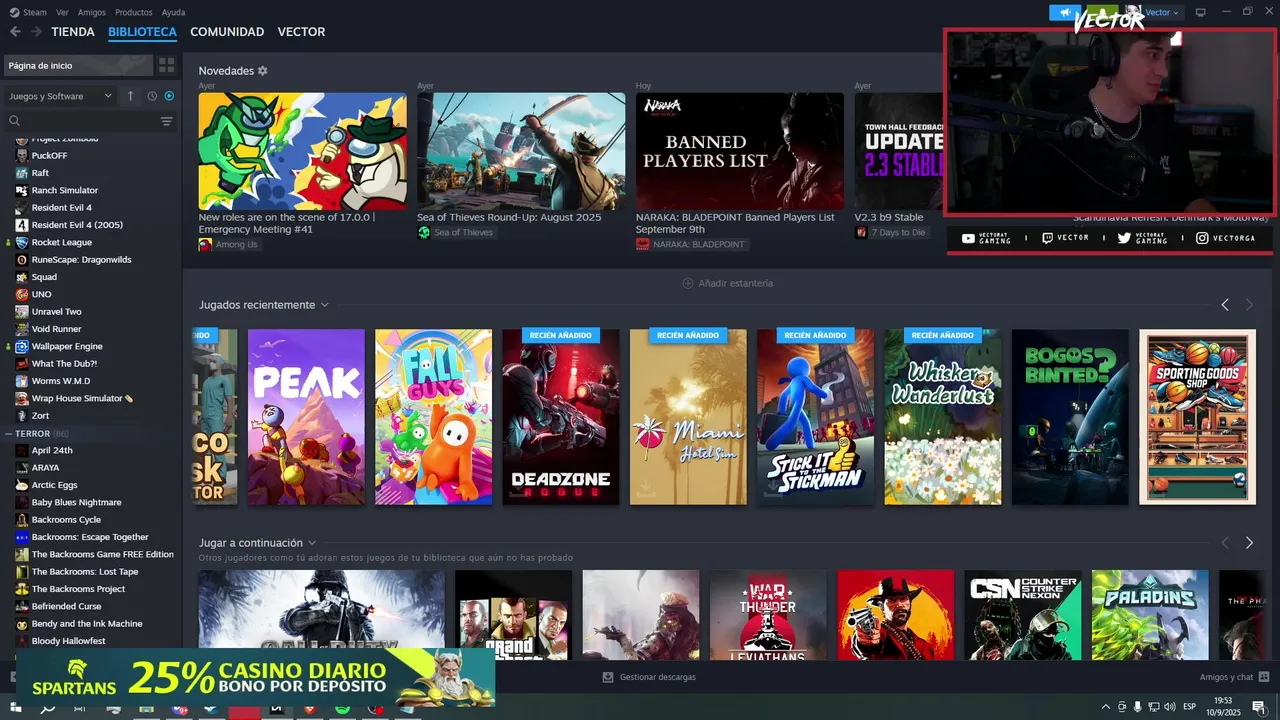Click Página de inicio button

(x=78, y=65)
